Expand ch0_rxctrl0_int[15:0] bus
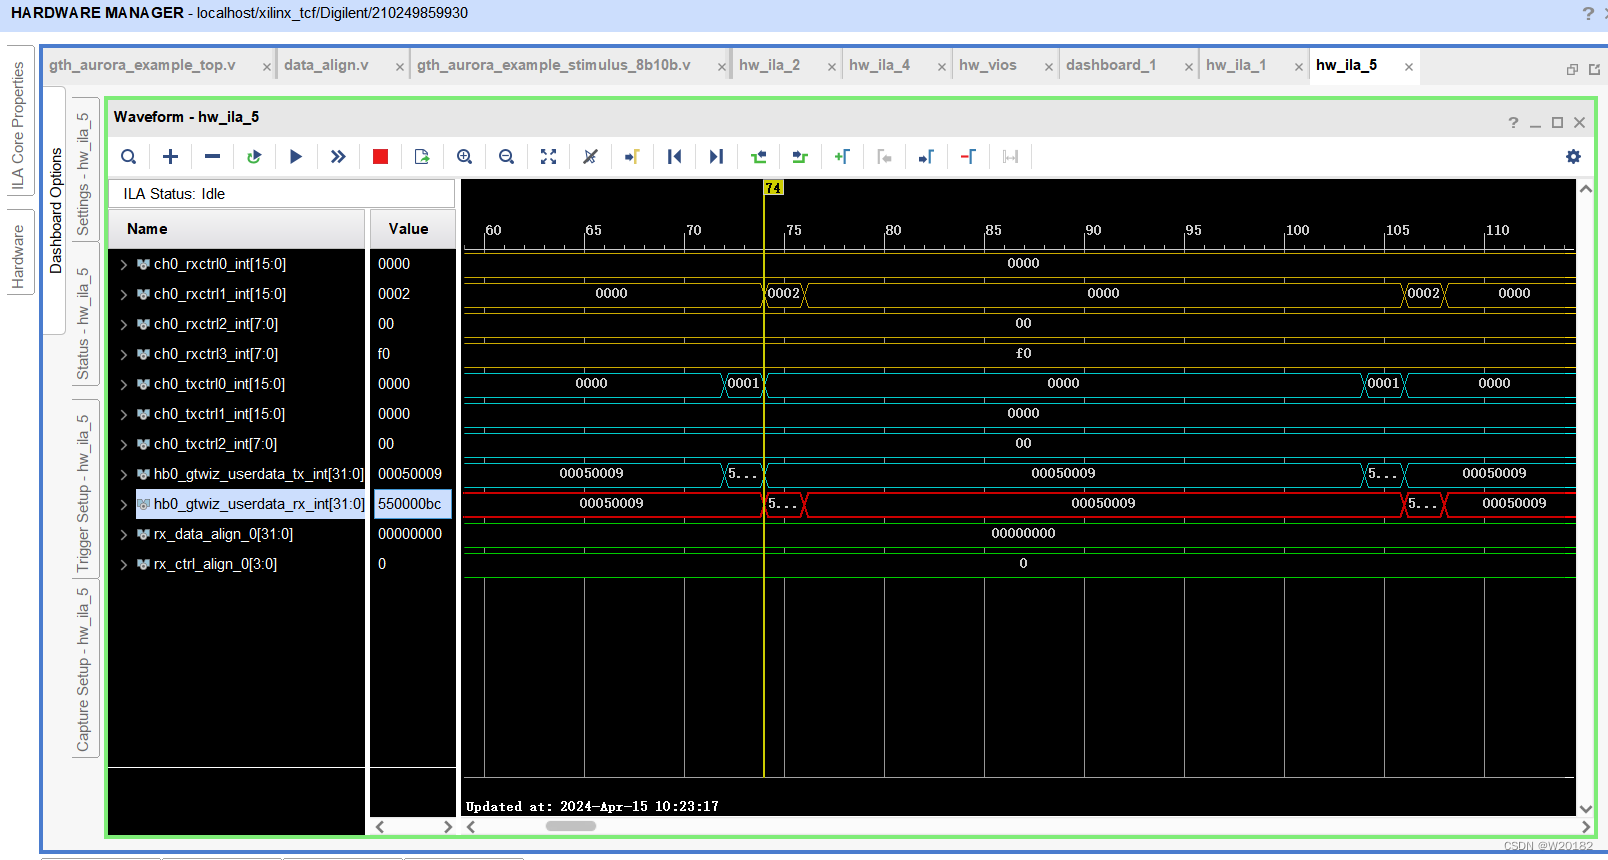The height and width of the screenshot is (860, 1608). [x=124, y=265]
